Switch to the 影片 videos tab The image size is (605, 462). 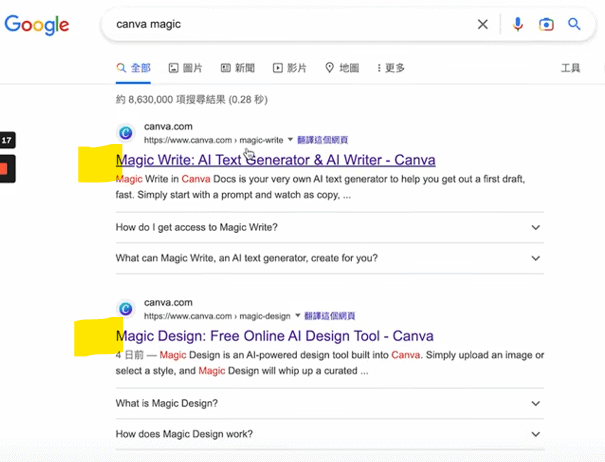tap(290, 68)
